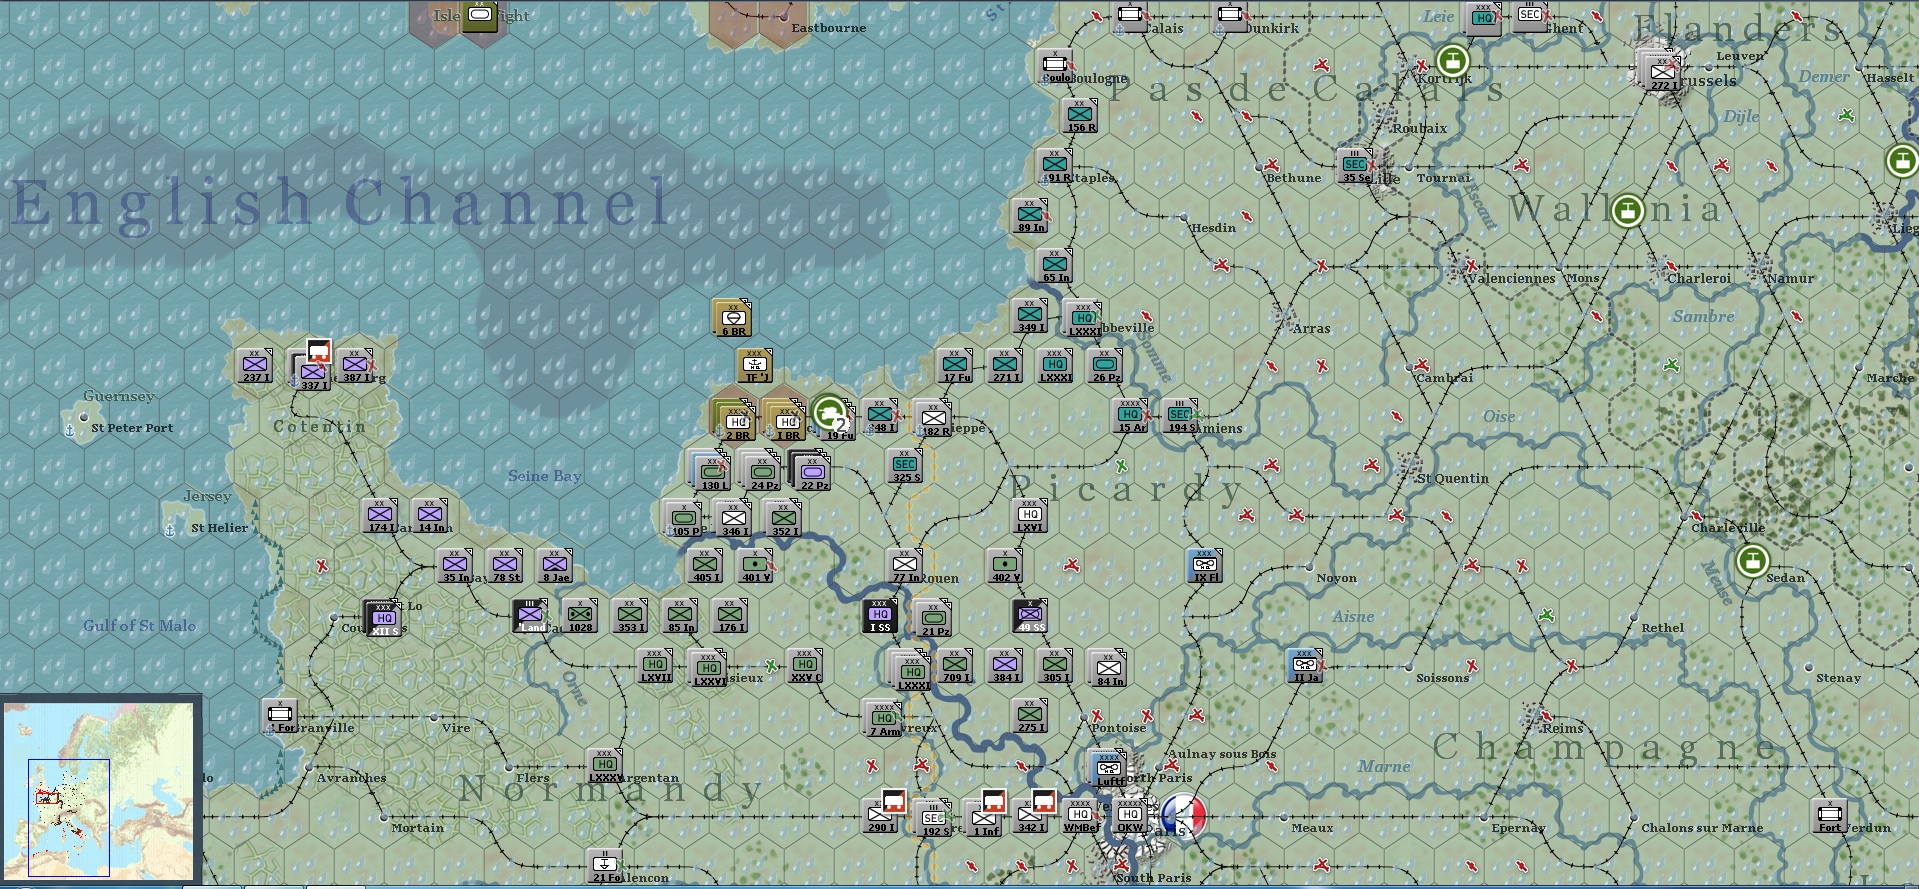Click the Eastbourne town label
Screen dimensions: 1919x889
click(829, 28)
